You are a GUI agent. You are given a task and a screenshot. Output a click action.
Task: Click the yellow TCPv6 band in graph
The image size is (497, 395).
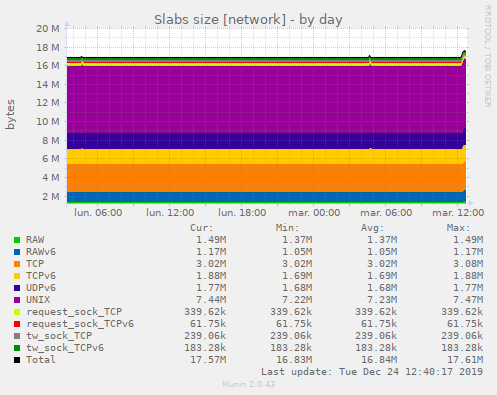click(266, 156)
